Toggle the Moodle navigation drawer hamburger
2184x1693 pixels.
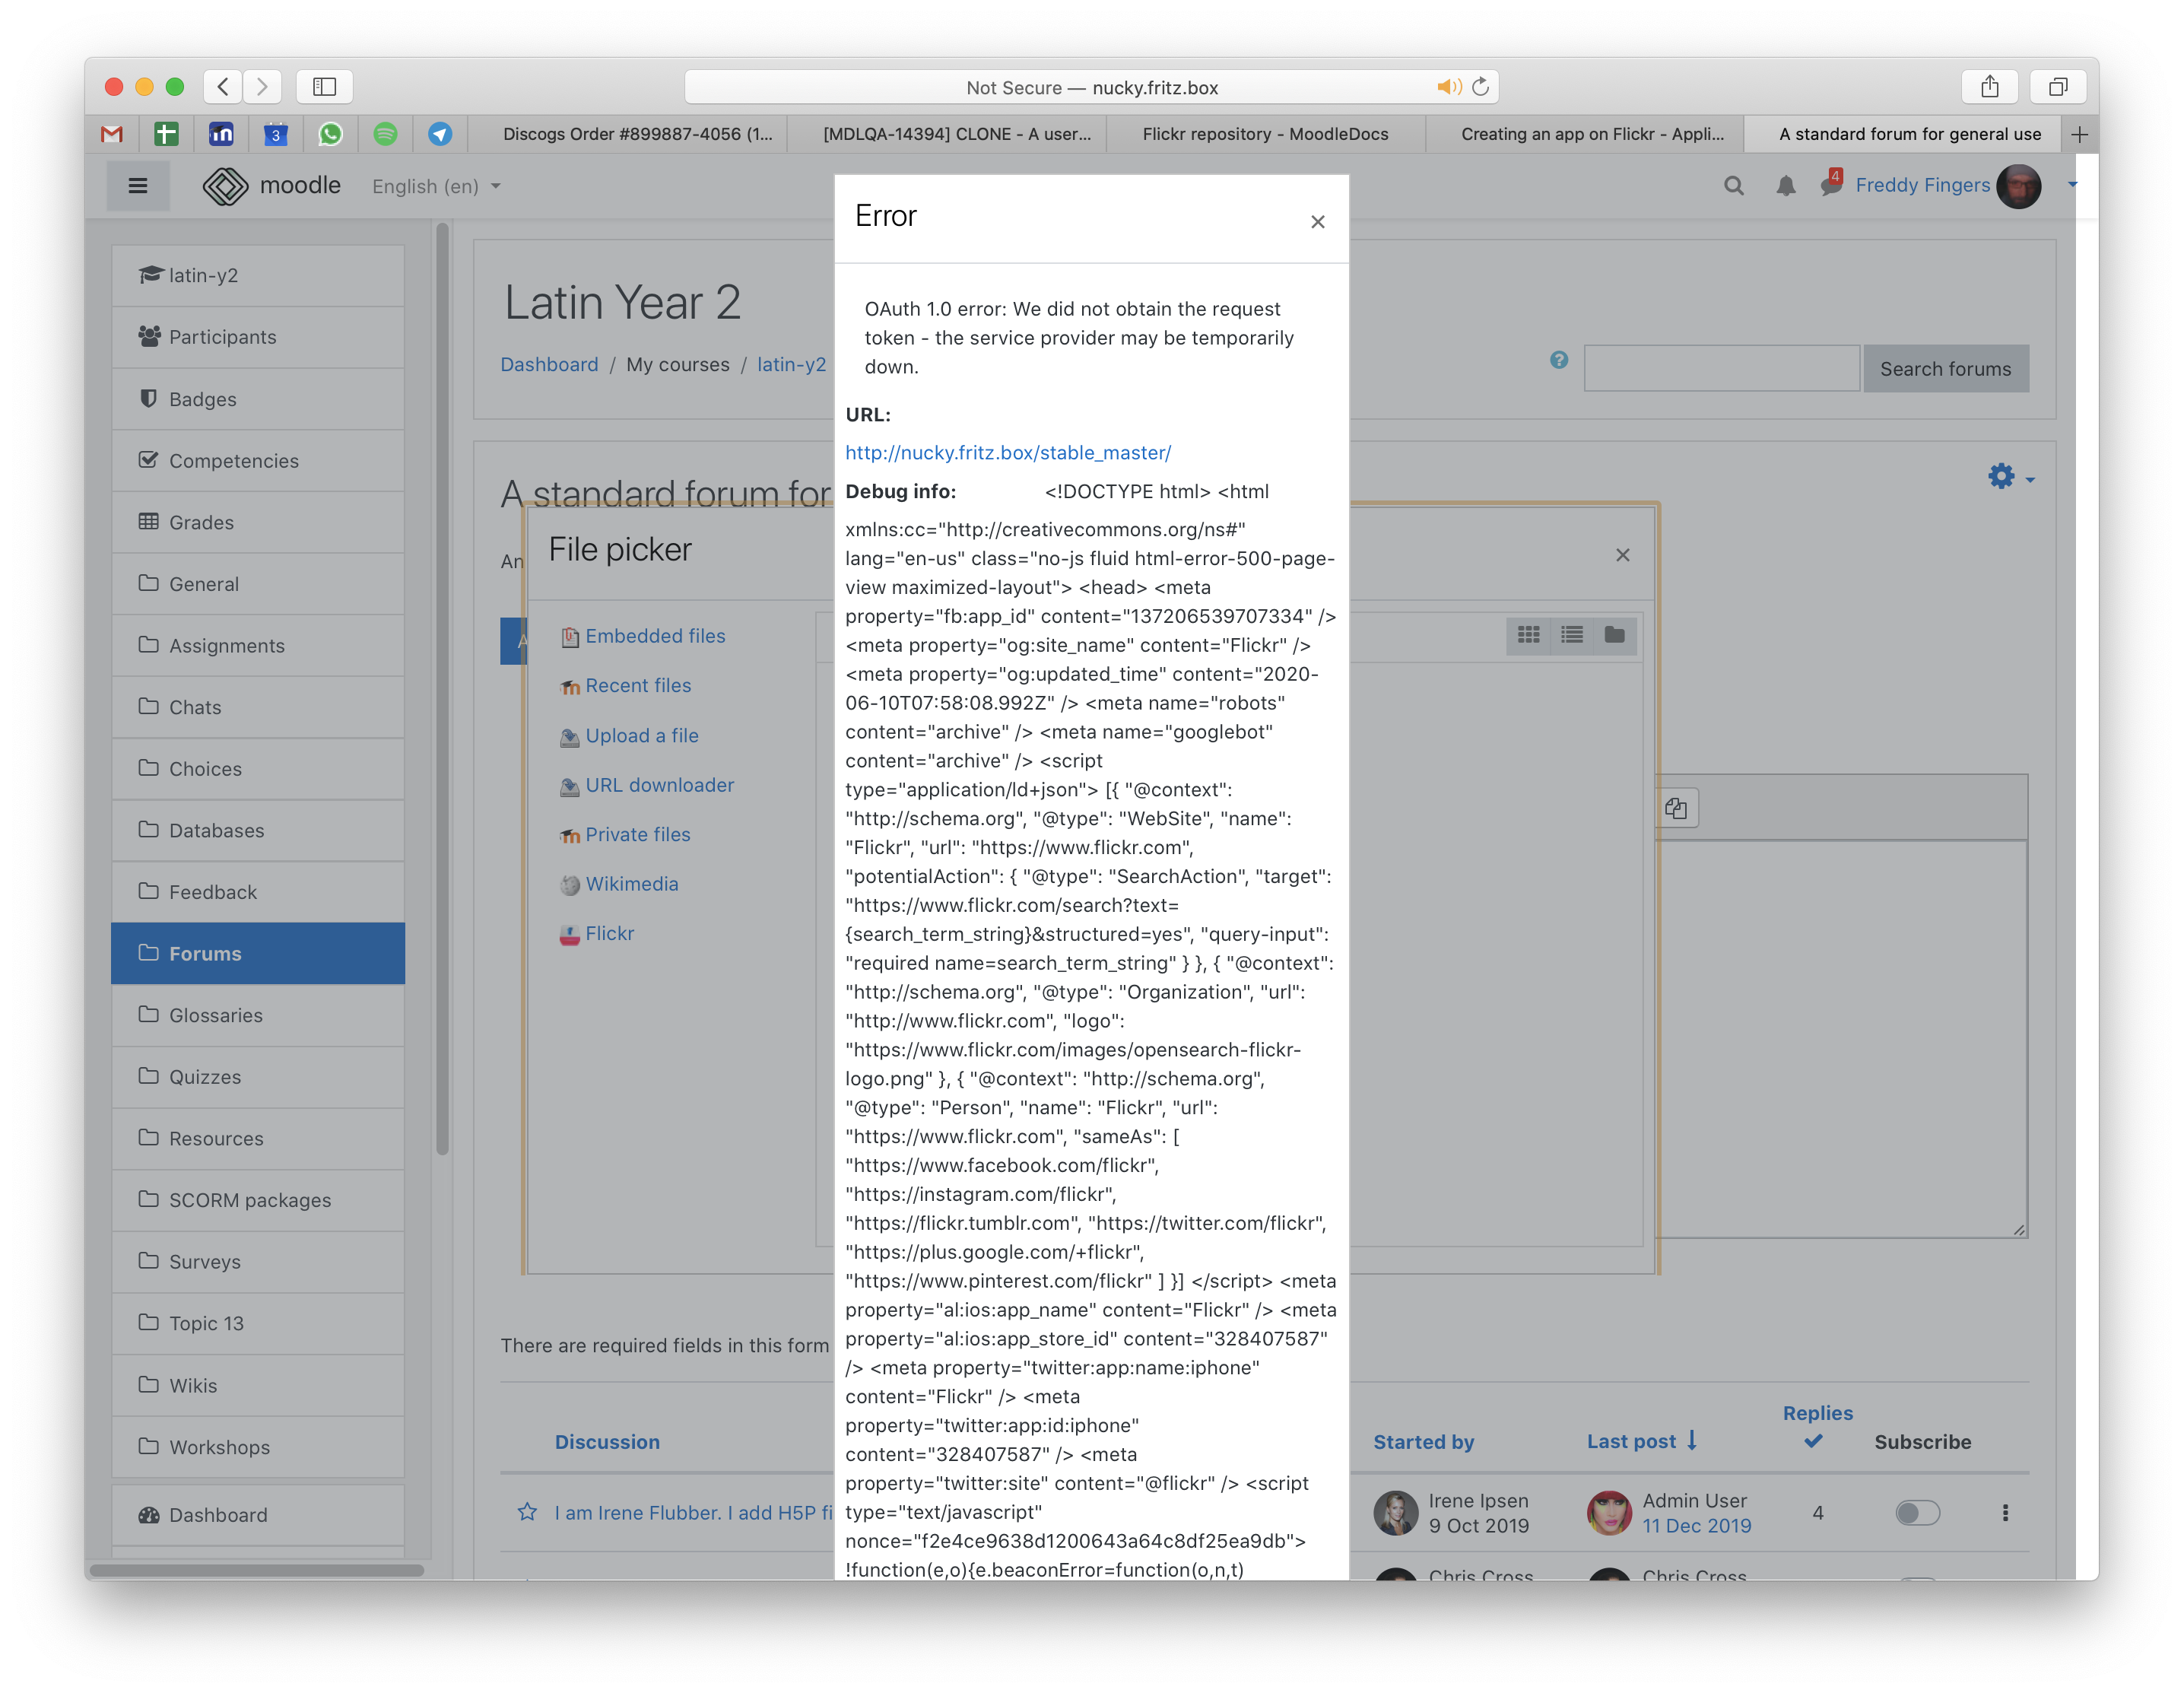tap(138, 186)
